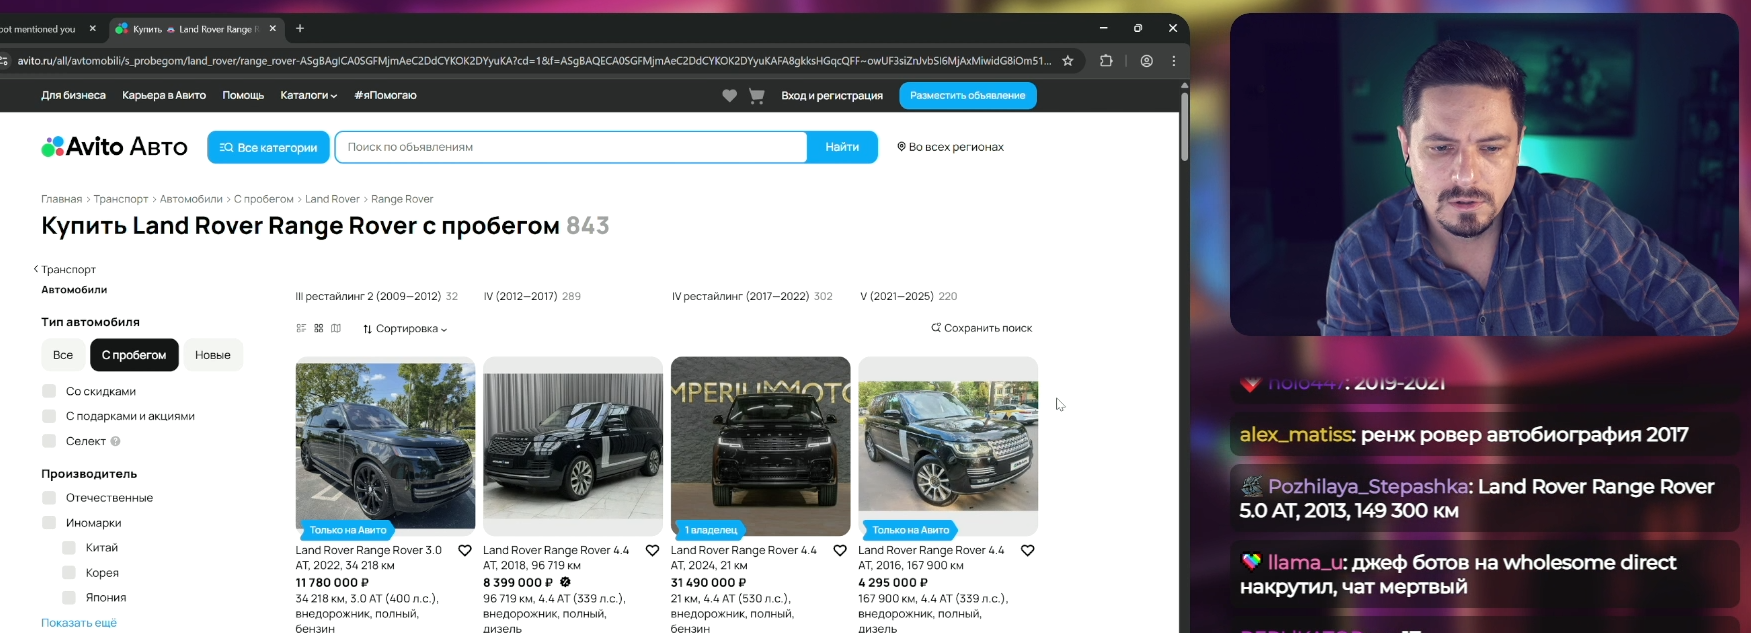Check the 'Китай' checkbox
1751x633 pixels.
(69, 548)
